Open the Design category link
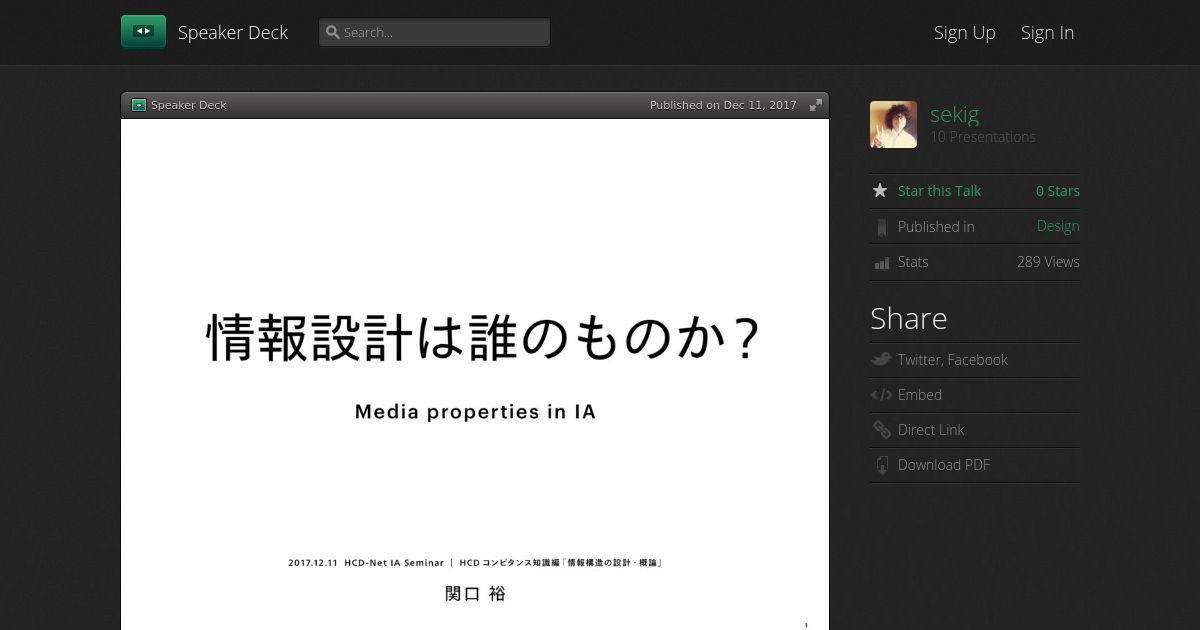 pos(1058,226)
